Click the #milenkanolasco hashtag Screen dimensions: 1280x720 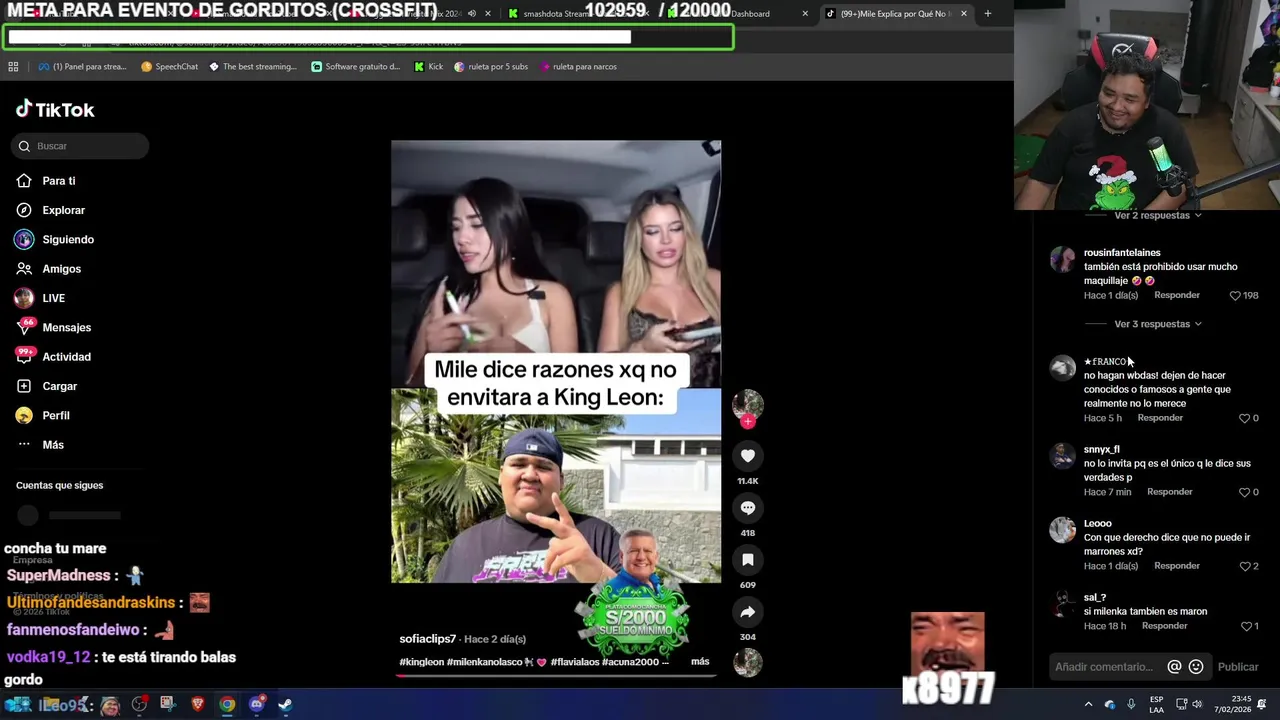[486, 662]
